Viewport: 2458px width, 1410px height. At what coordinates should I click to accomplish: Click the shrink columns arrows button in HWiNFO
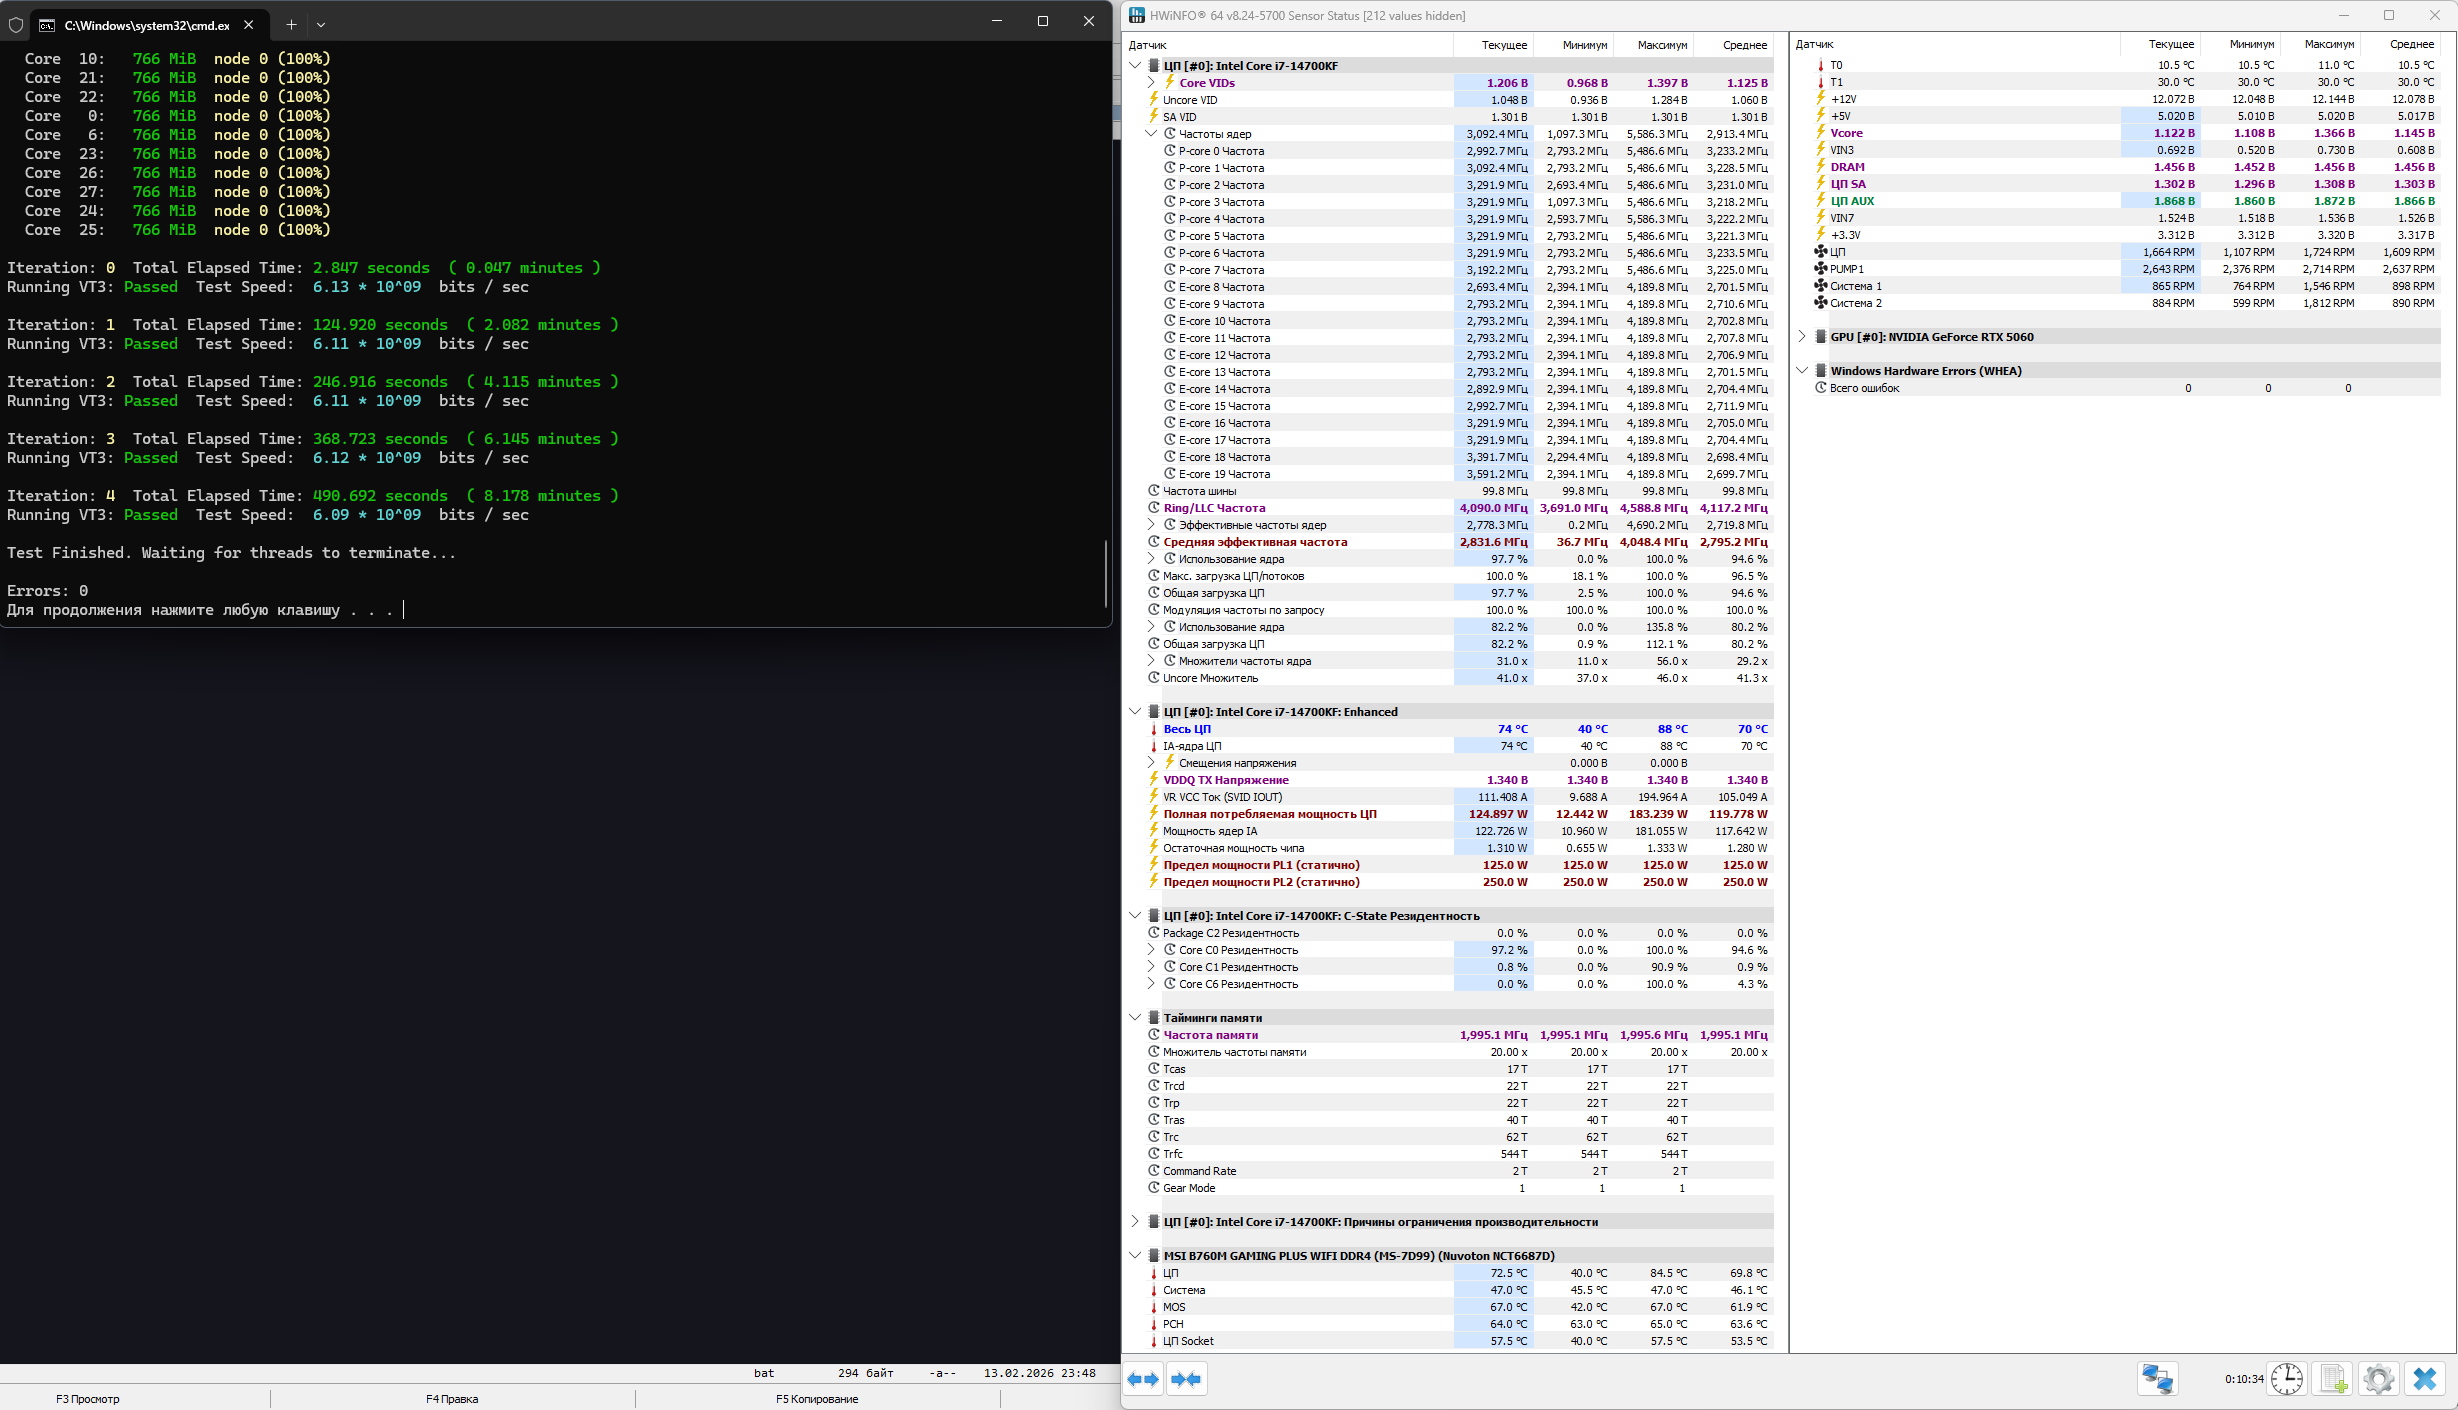point(1186,1379)
